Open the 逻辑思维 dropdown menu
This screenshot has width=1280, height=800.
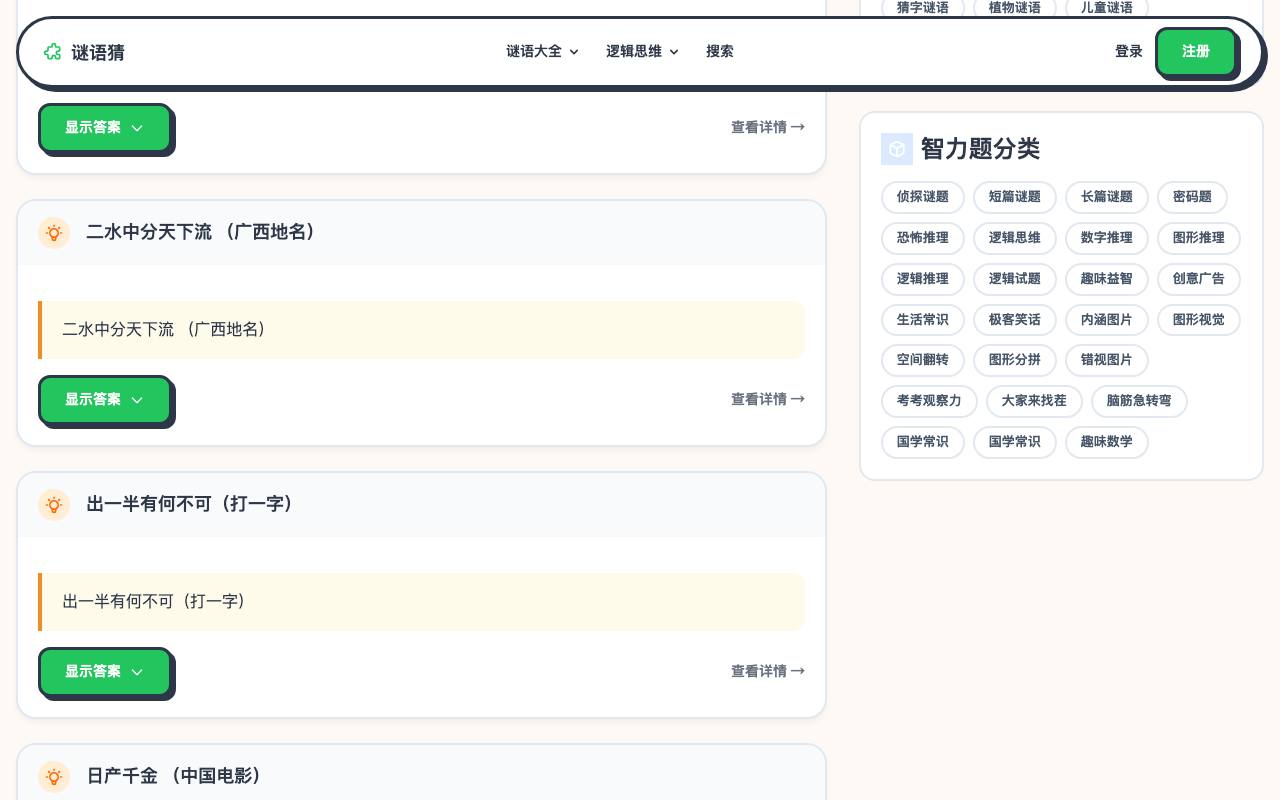(642, 51)
